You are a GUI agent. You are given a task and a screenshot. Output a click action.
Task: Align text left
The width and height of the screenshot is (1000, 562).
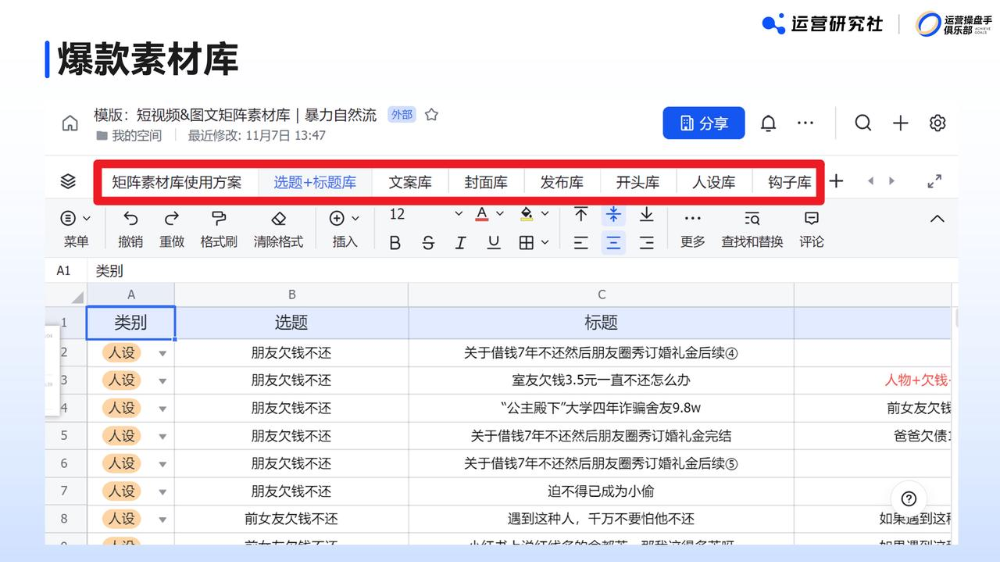[x=580, y=243]
